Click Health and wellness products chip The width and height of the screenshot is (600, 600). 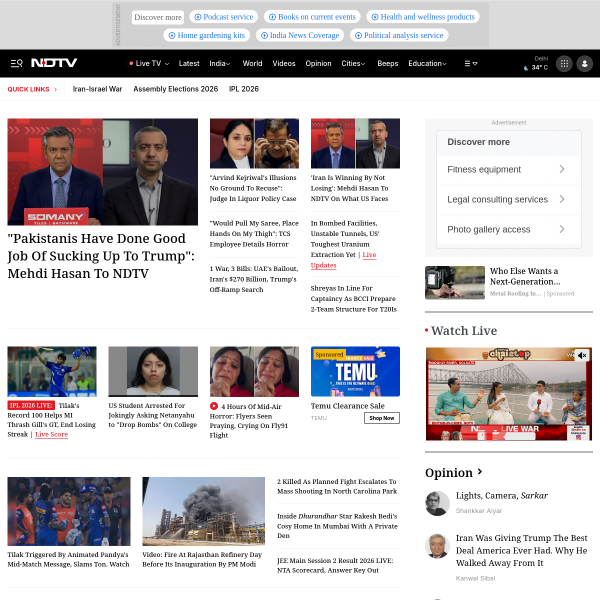coord(423,17)
